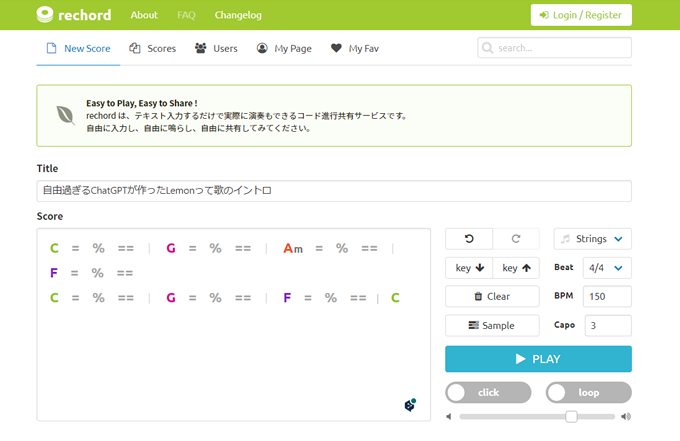This screenshot has height=441, width=680.
Task: Open the Beat 4/4 dropdown
Action: (x=607, y=268)
